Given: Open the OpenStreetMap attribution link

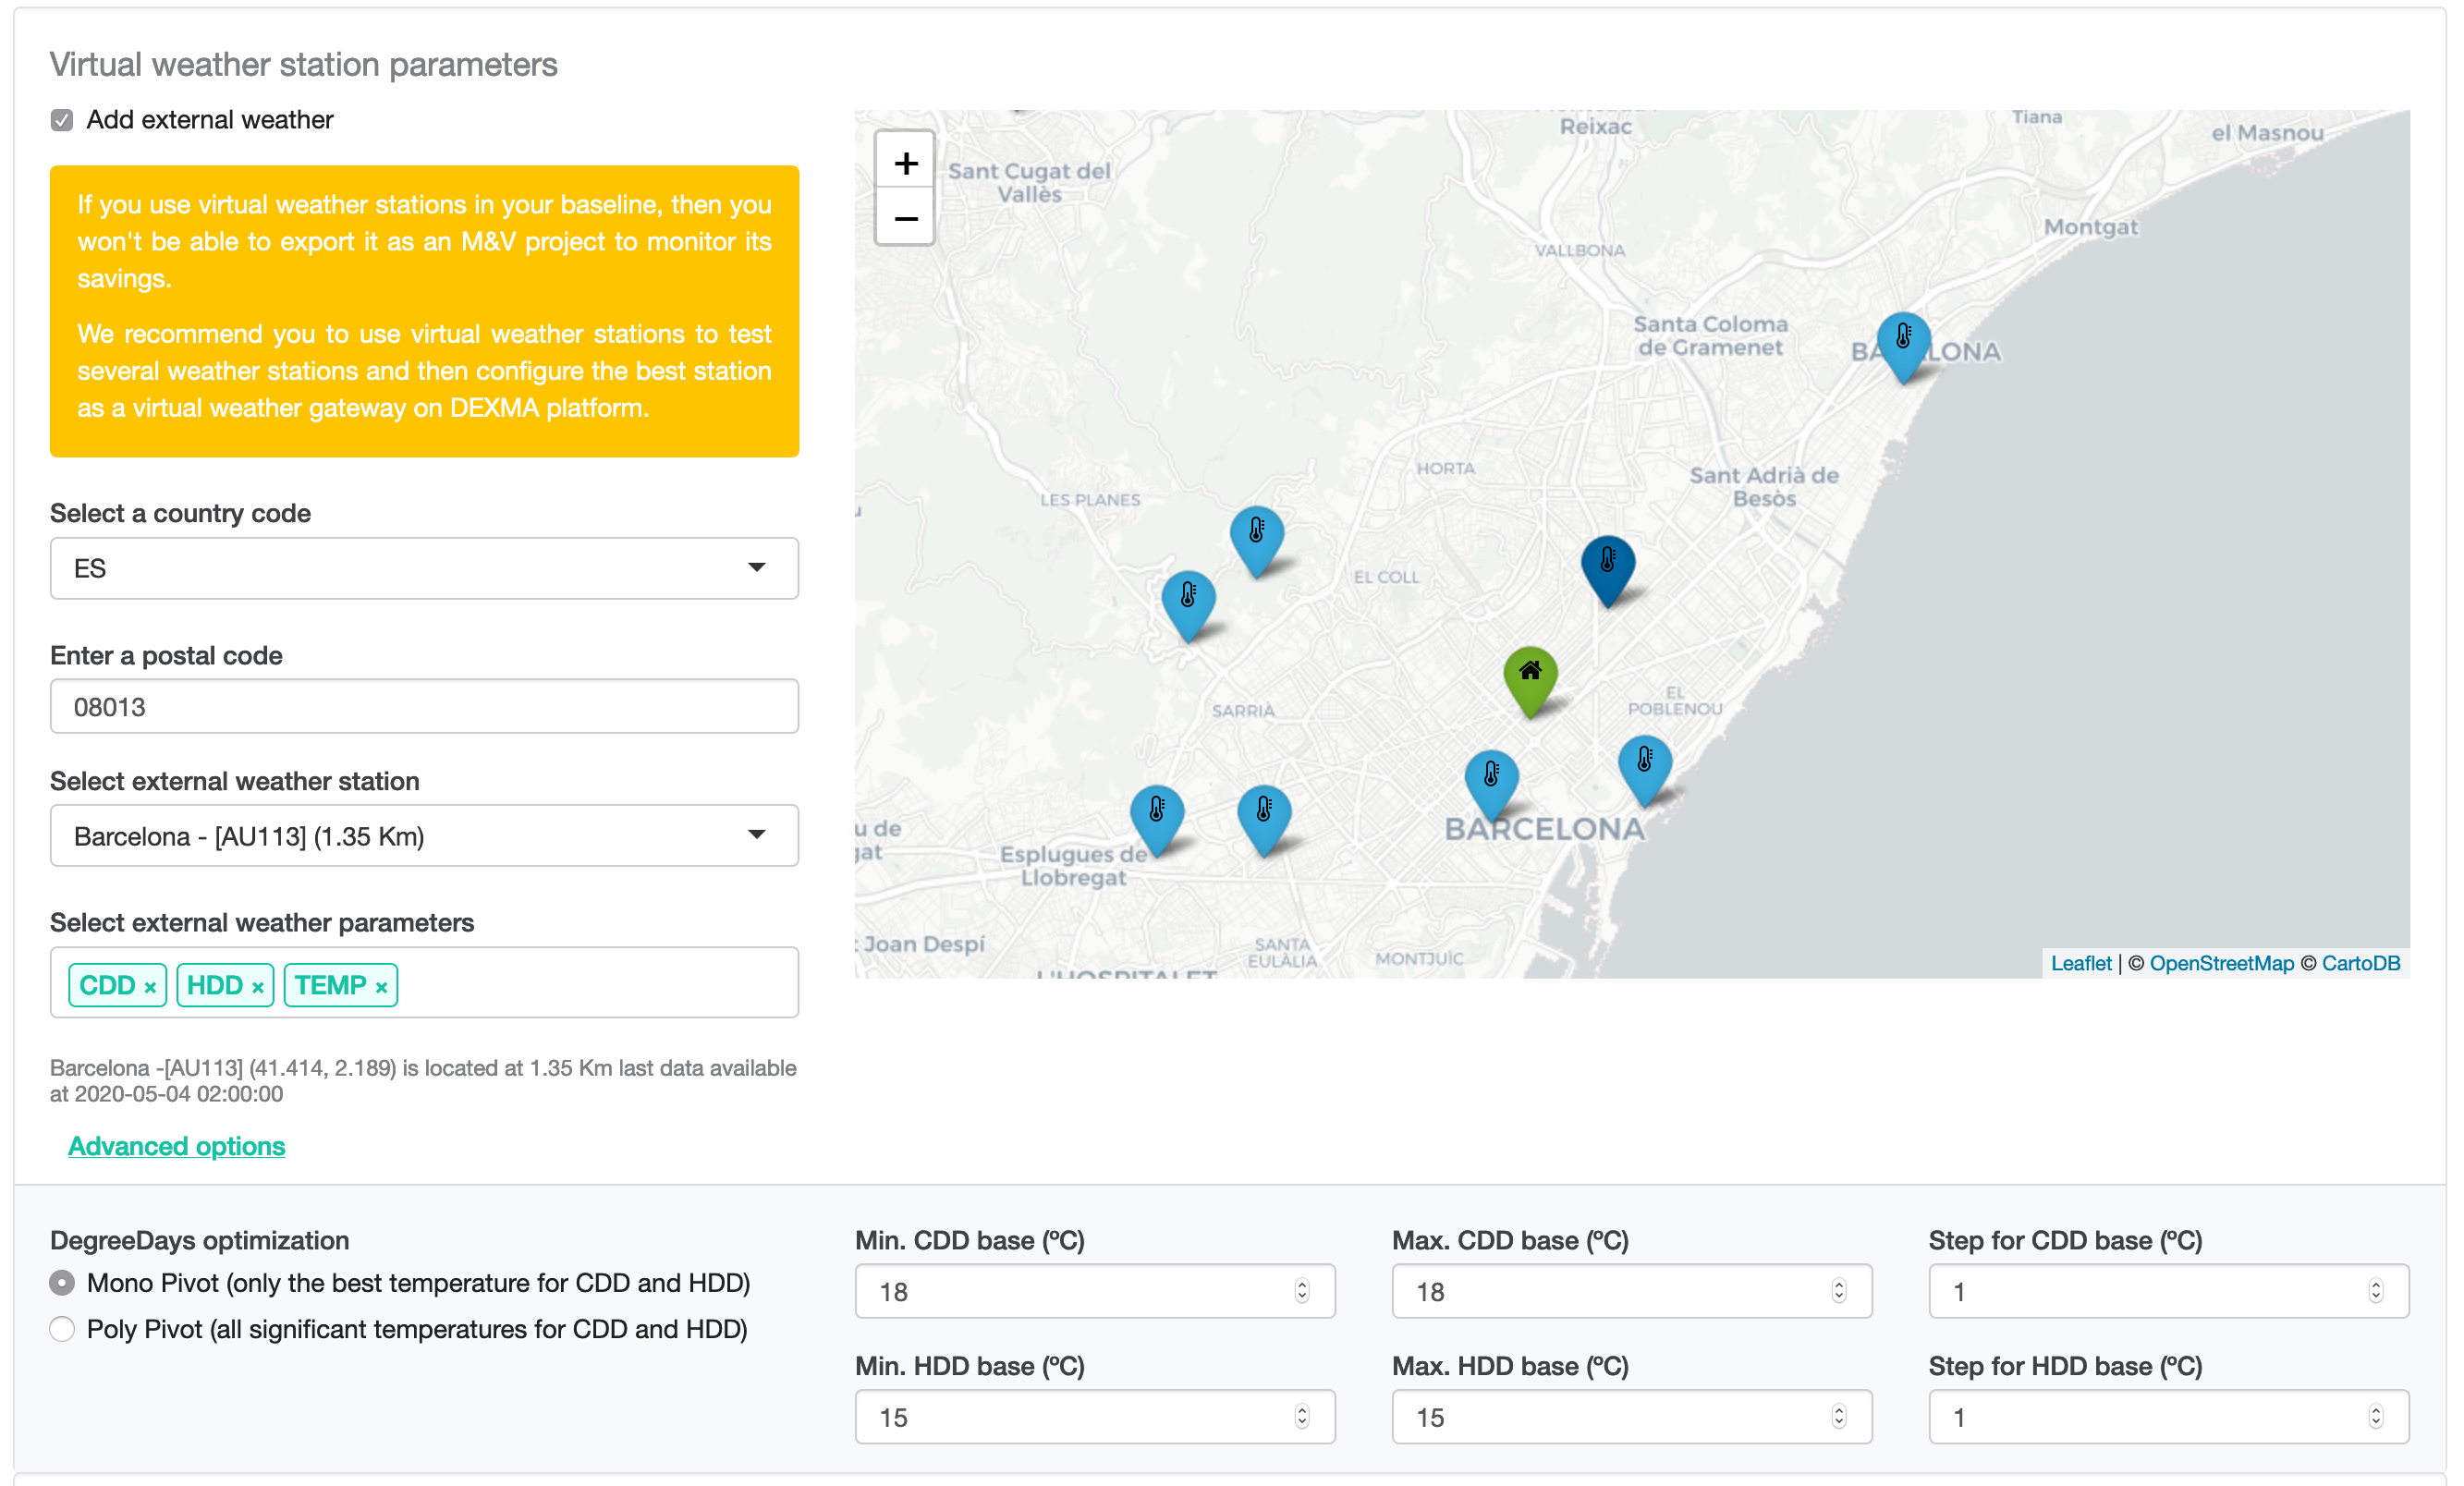Looking at the screenshot, I should coord(2221,963).
